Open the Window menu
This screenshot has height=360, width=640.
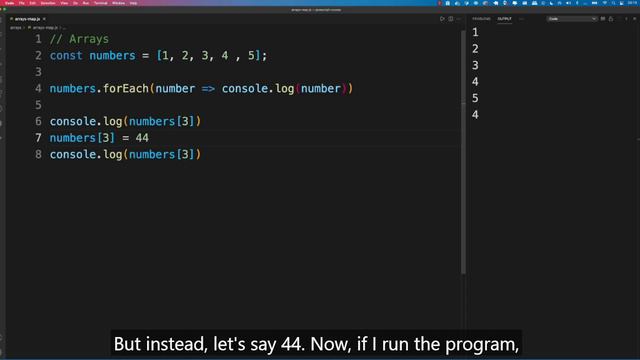point(118,3)
